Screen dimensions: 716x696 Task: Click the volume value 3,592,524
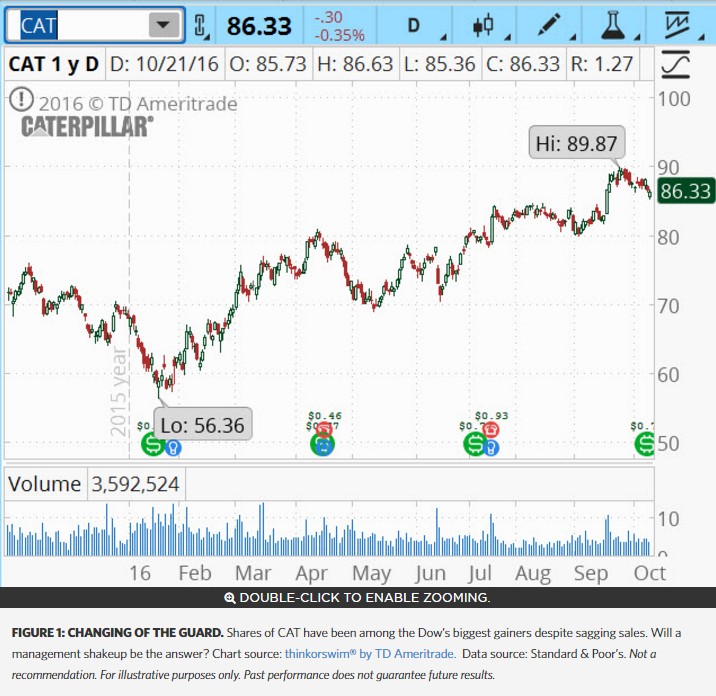click(136, 484)
